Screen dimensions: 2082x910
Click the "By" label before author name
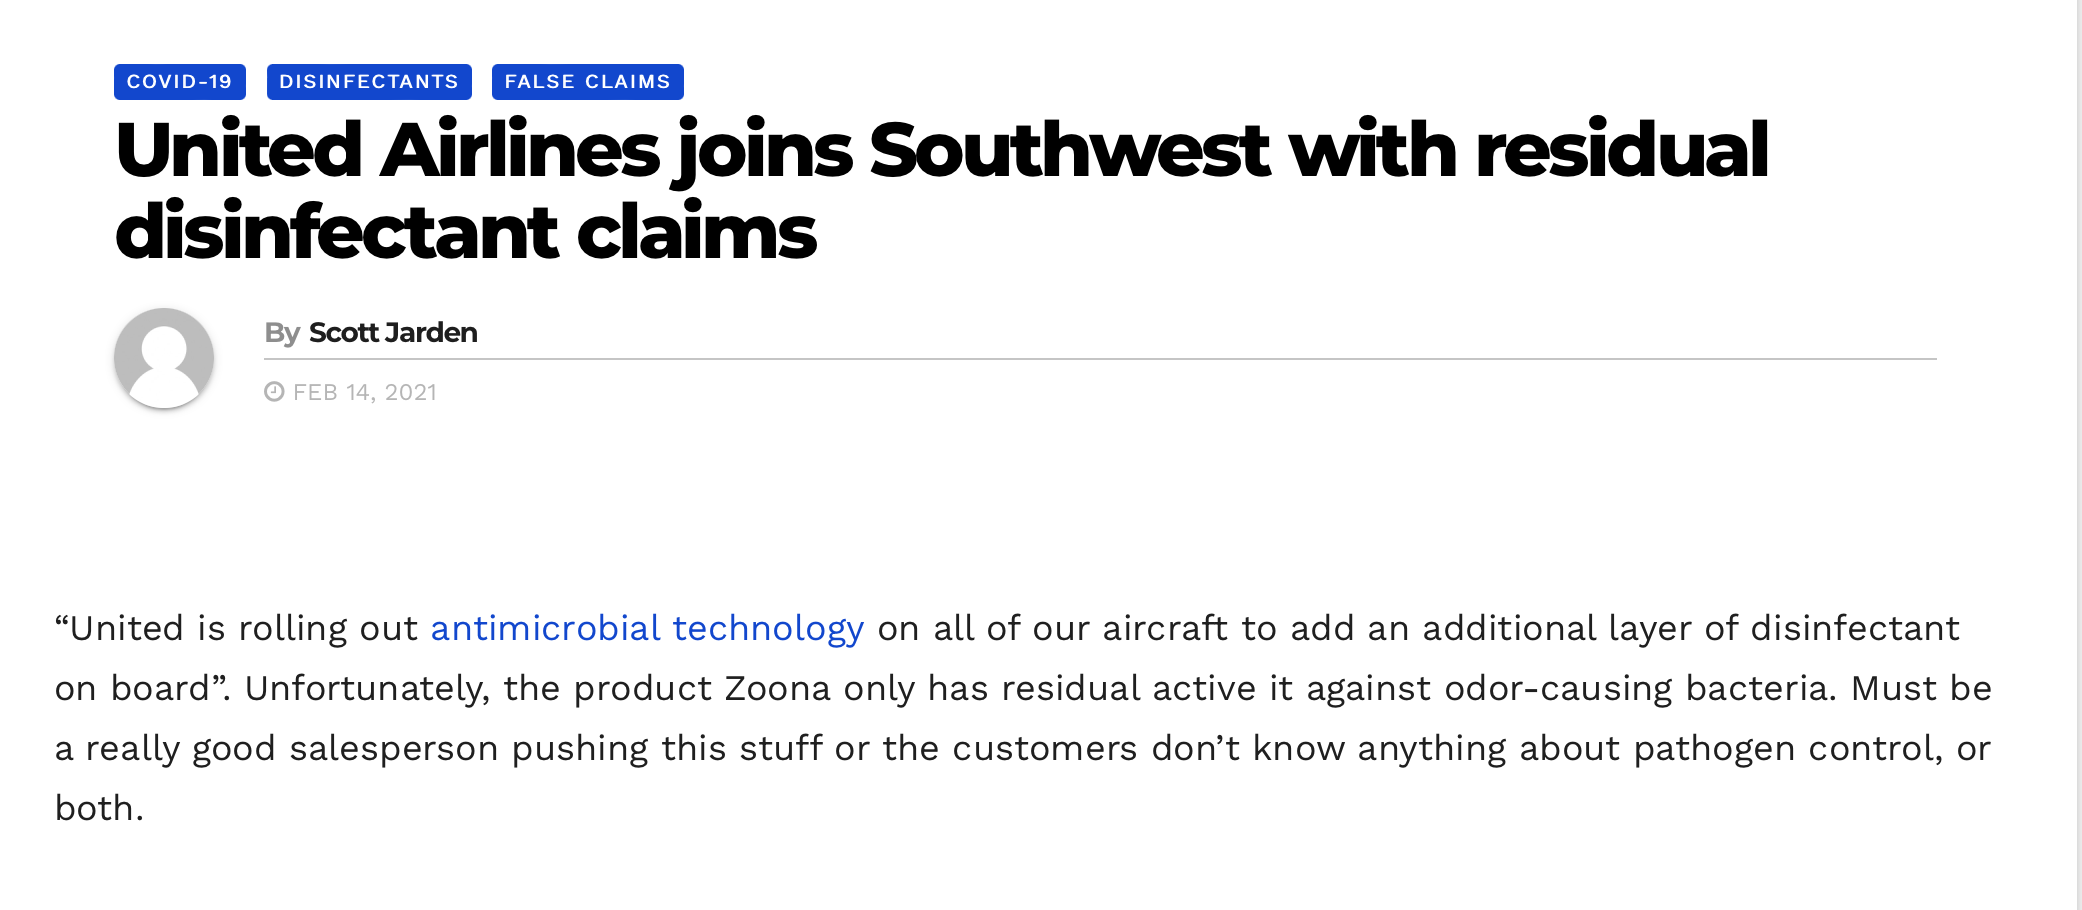282,333
